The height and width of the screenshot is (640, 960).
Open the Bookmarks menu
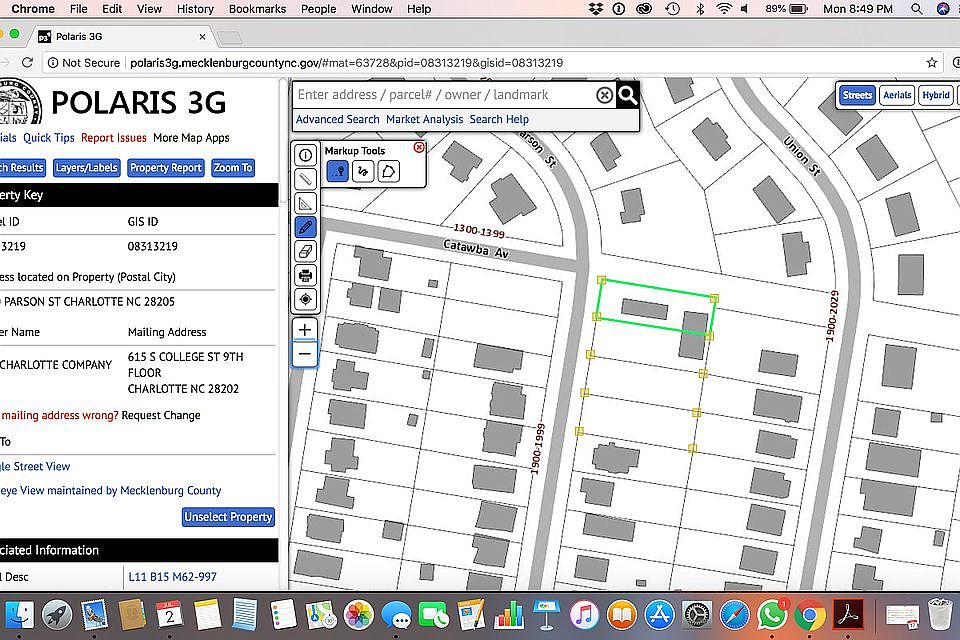point(257,9)
